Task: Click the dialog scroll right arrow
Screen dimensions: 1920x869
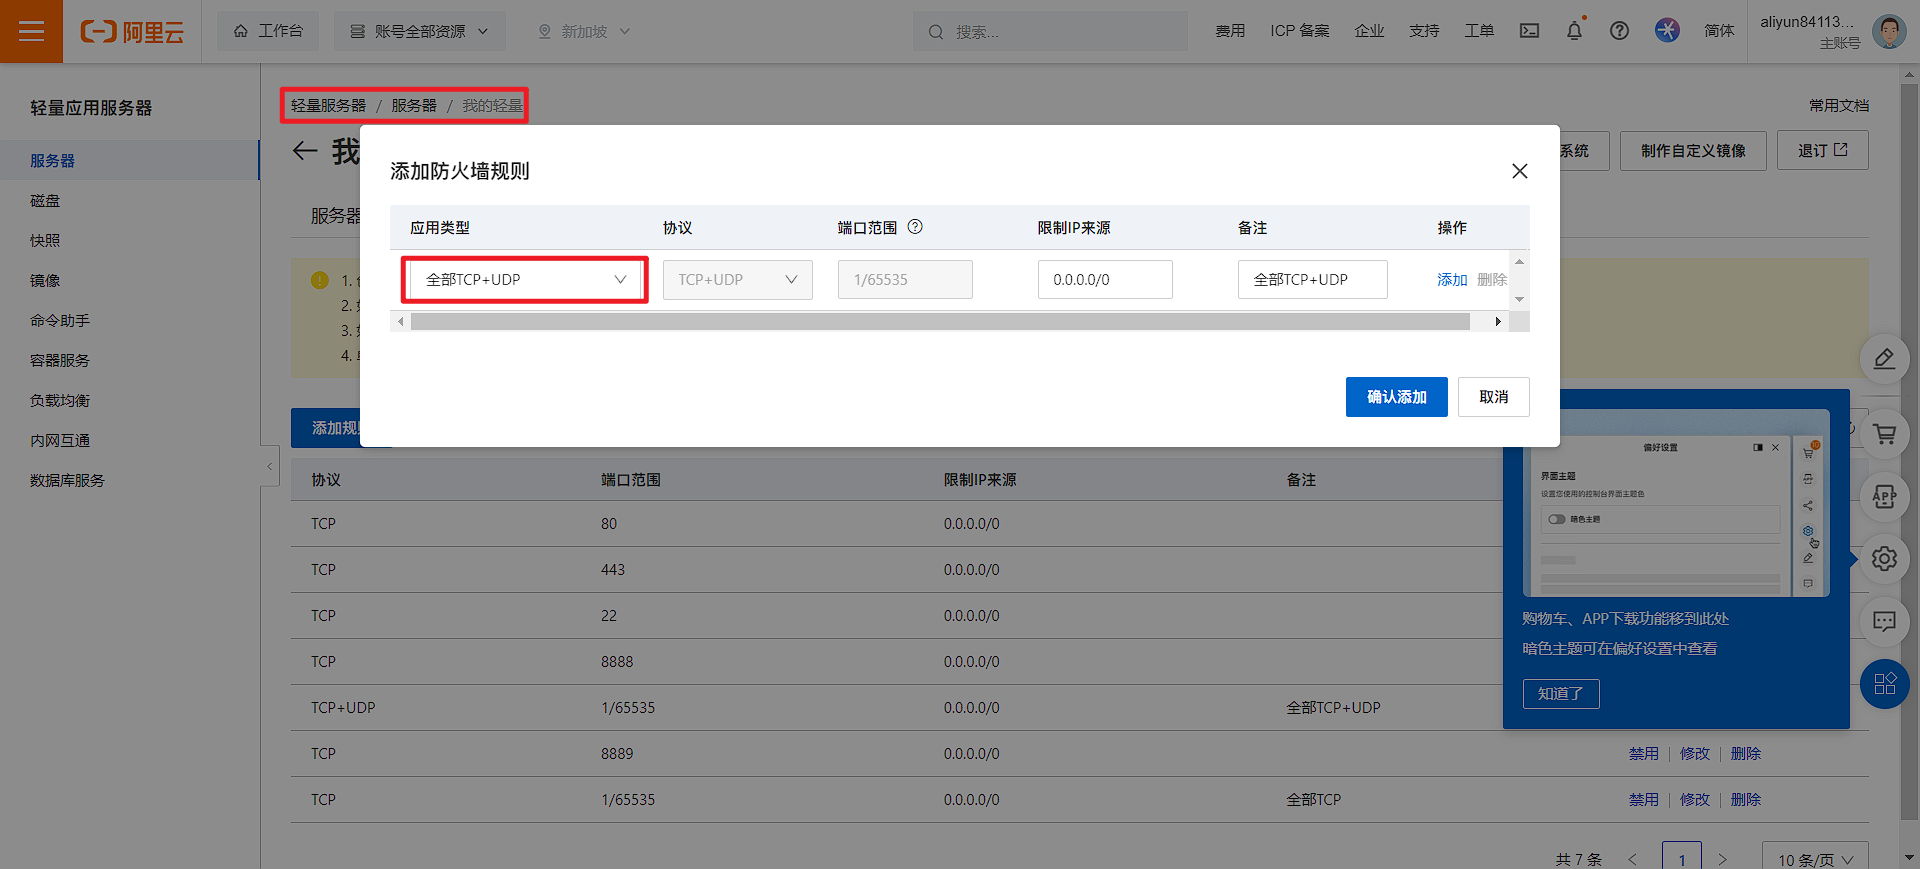Action: pos(1498,321)
